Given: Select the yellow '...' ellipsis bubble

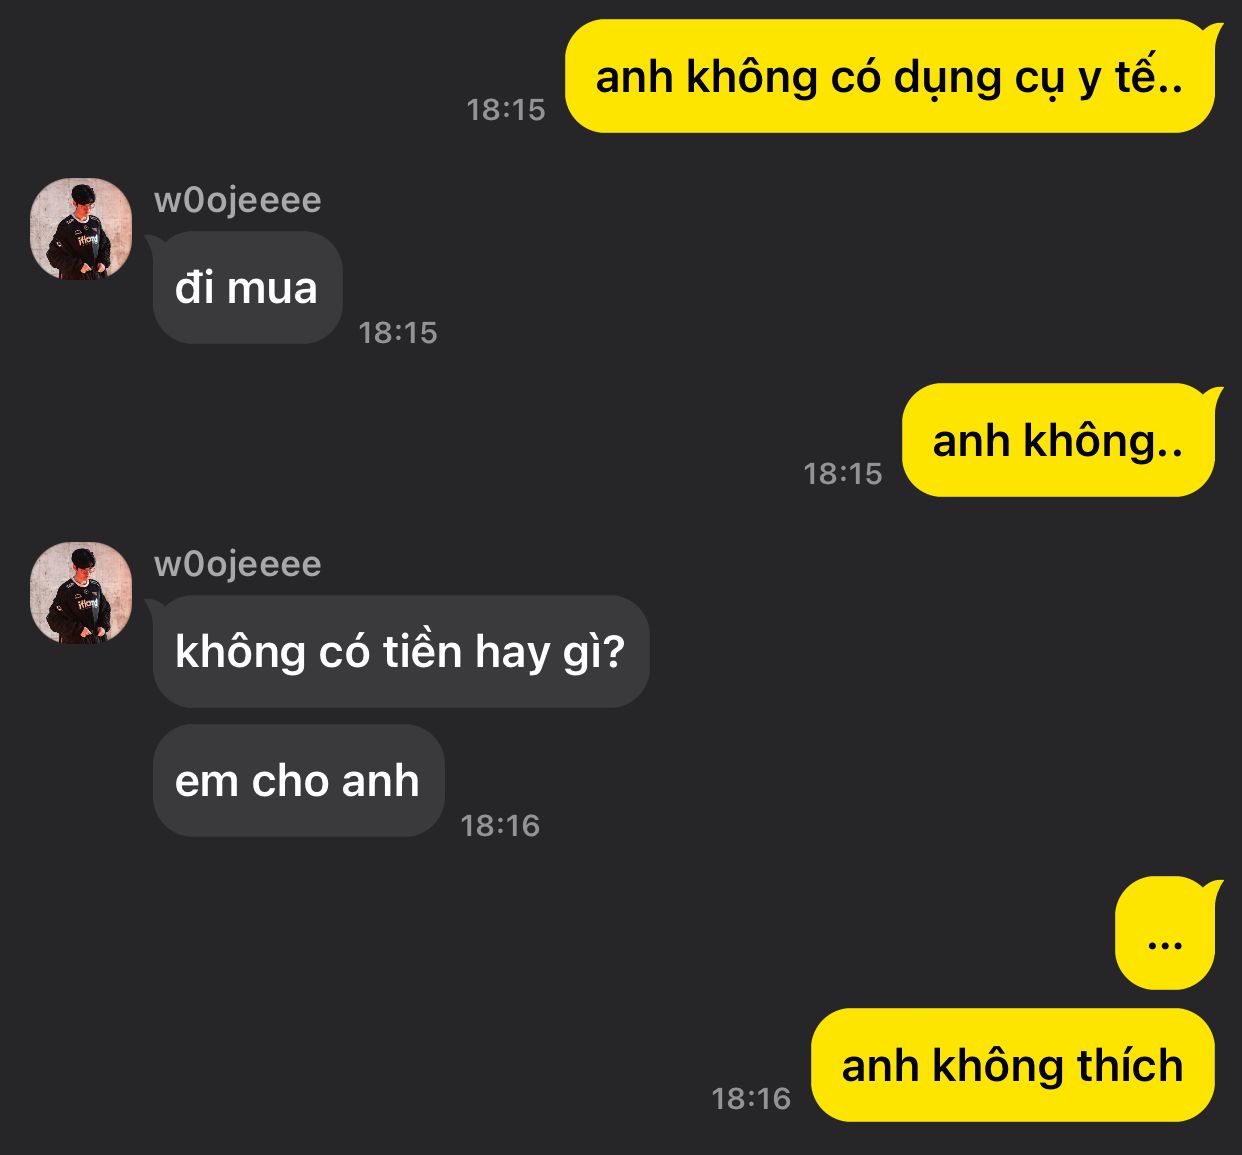Looking at the screenshot, I should pyautogui.click(x=1165, y=933).
